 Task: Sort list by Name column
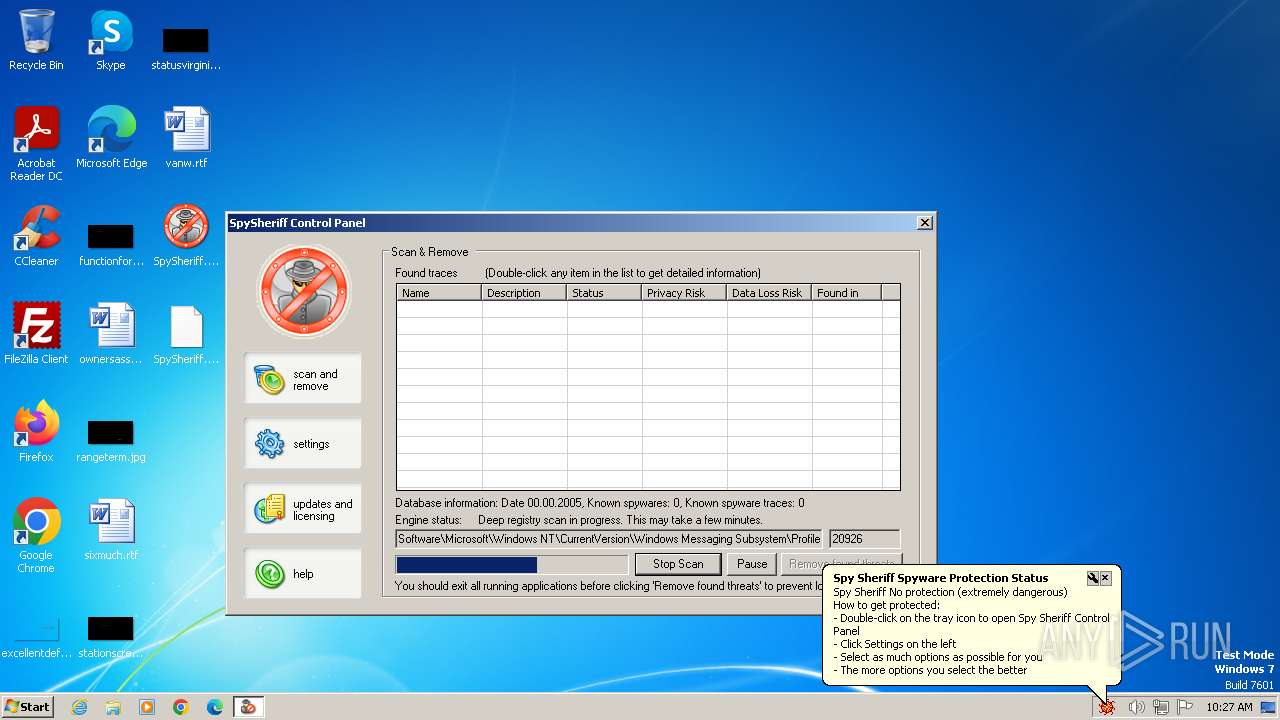coord(439,293)
